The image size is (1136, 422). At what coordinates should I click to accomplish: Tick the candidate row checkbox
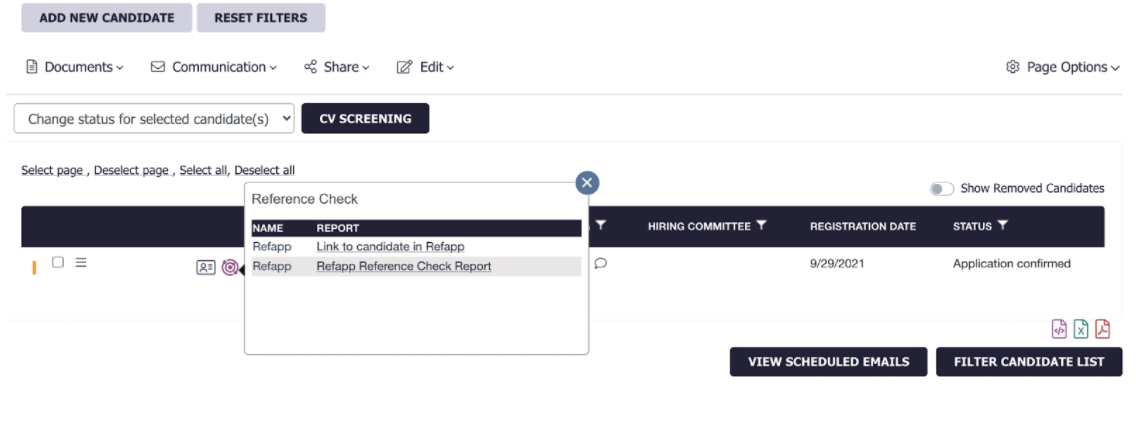click(58, 262)
